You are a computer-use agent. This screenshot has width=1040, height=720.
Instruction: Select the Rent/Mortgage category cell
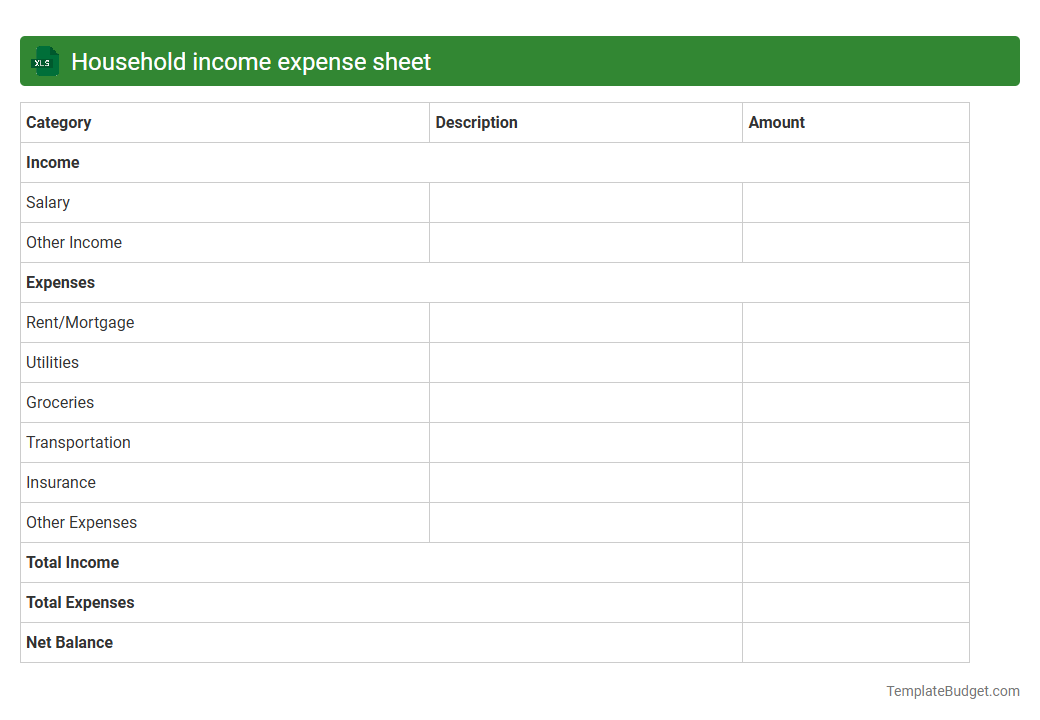[x=80, y=322]
